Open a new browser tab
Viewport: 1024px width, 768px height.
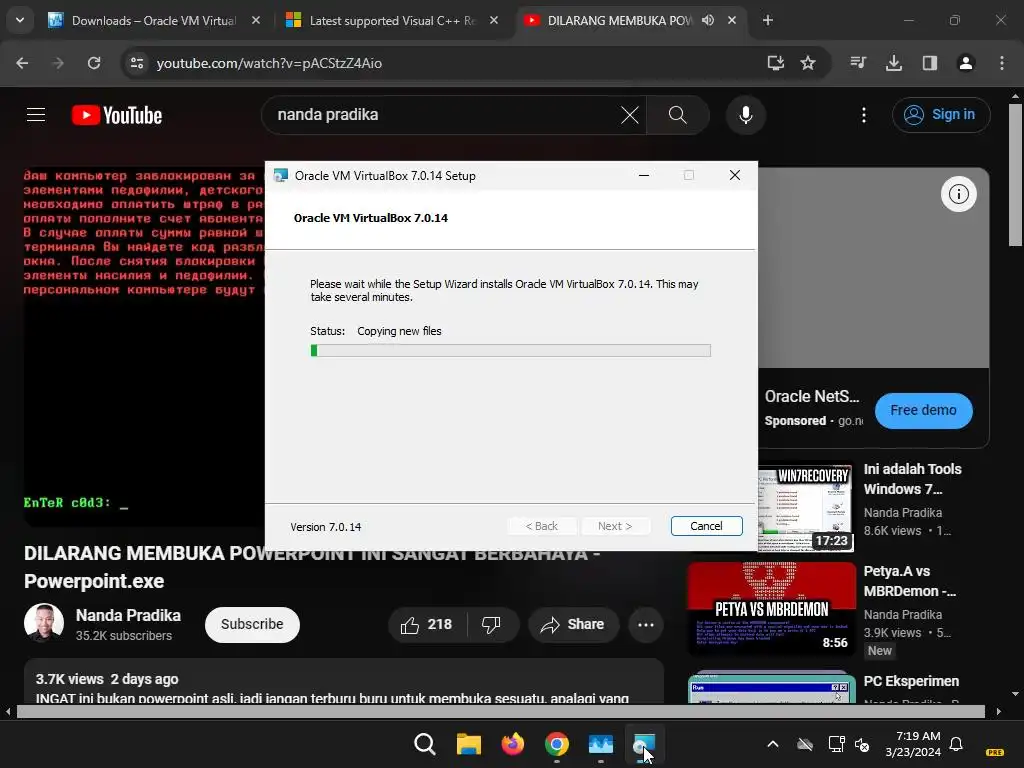point(768,20)
